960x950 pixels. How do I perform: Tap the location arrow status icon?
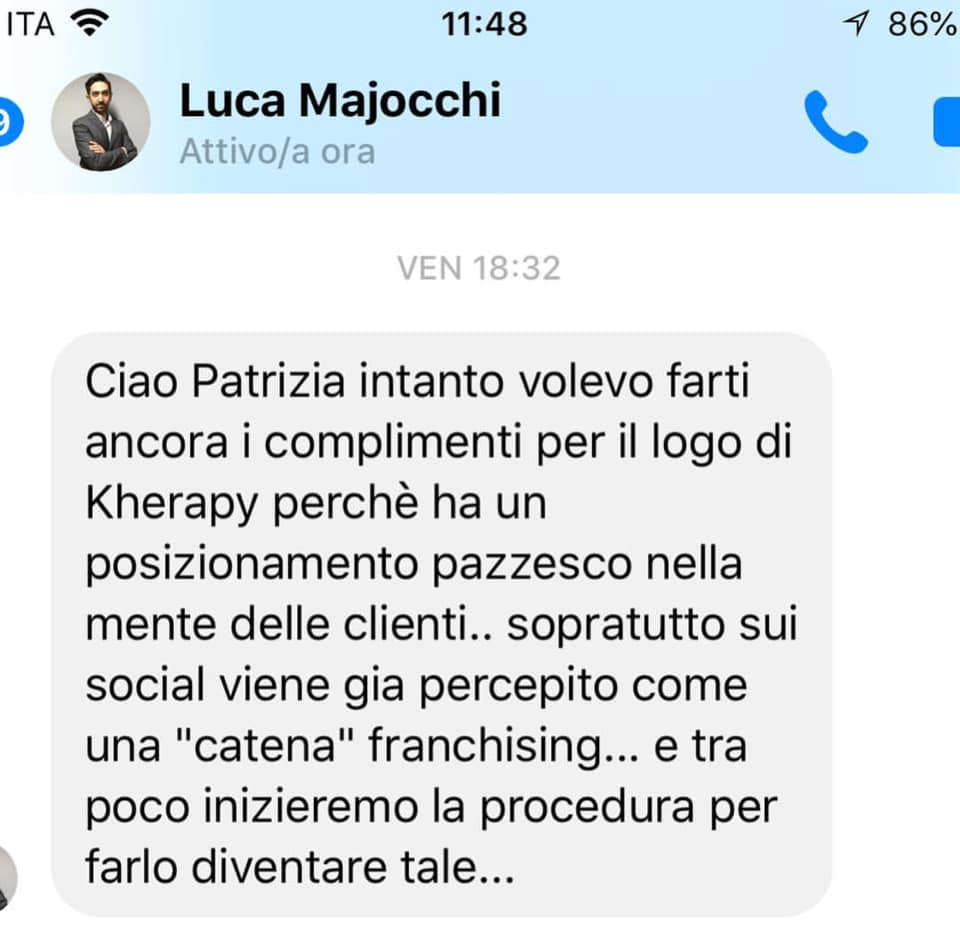pyautogui.click(x=856, y=24)
